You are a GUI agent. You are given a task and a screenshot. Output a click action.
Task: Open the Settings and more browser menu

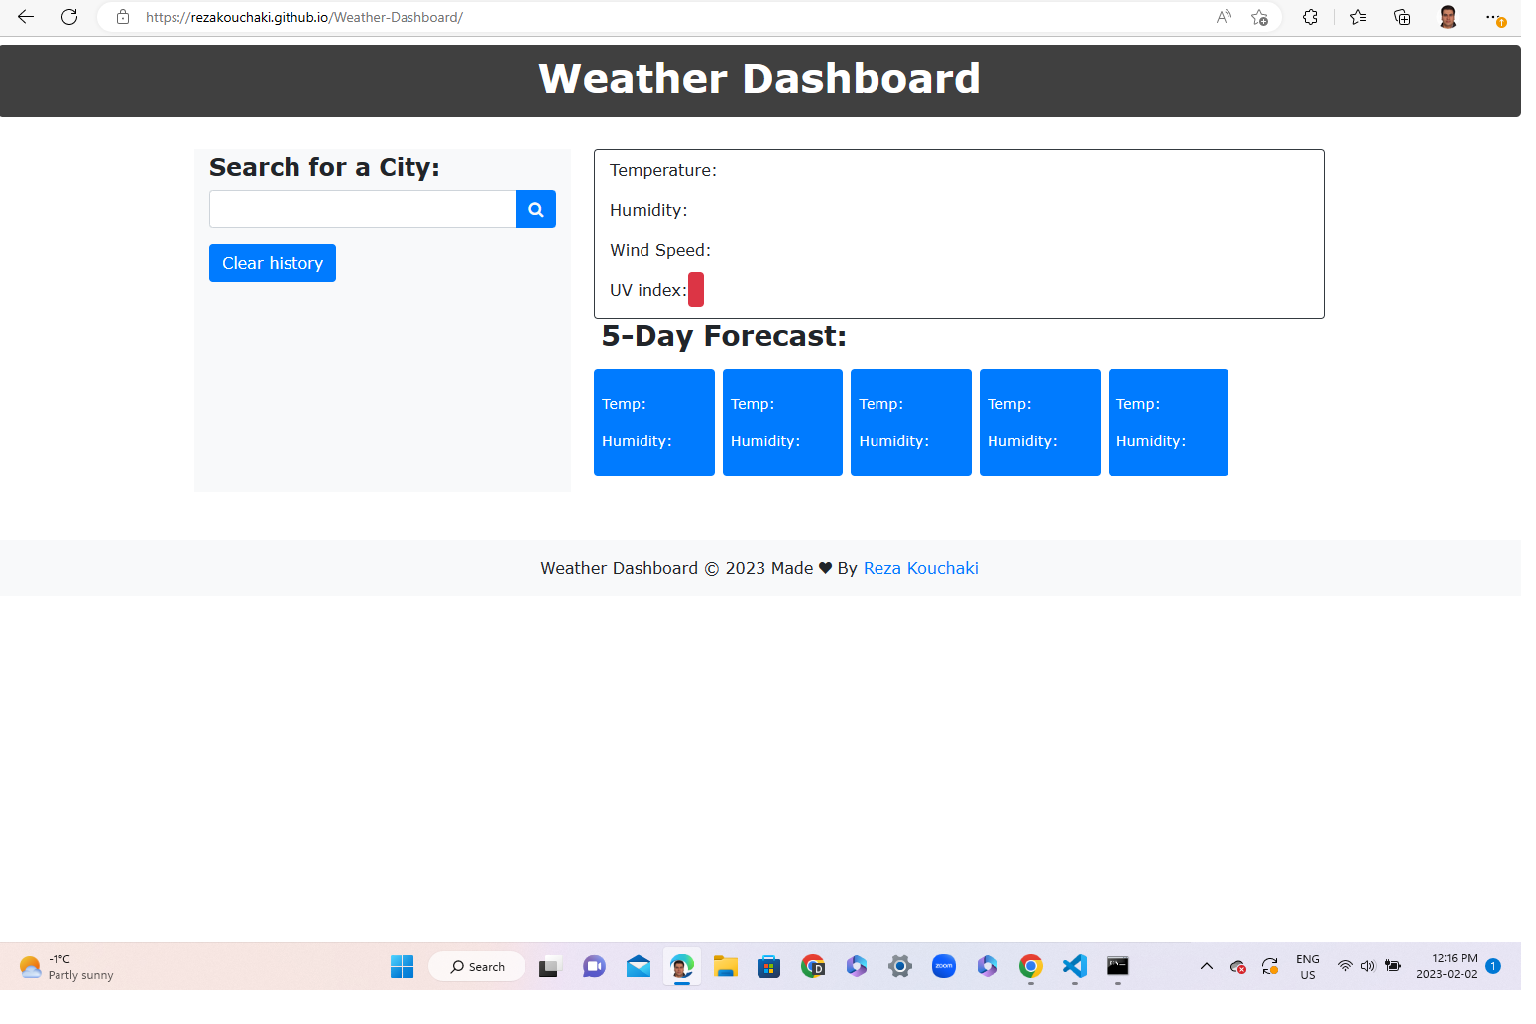1494,17
